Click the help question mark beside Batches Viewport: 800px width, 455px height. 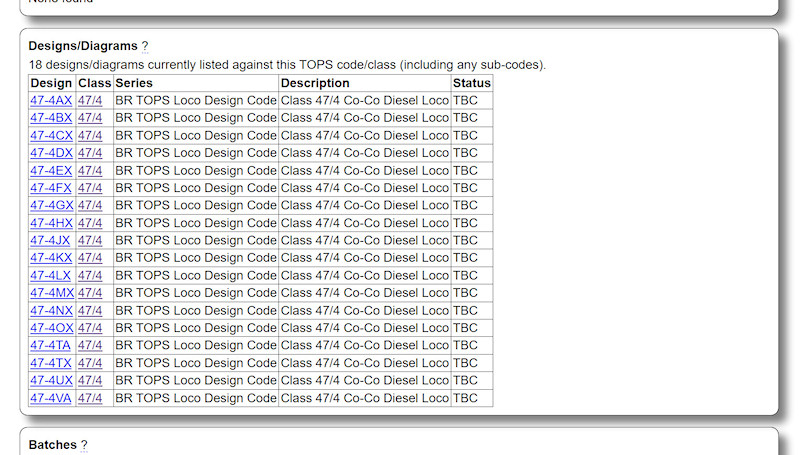84,445
